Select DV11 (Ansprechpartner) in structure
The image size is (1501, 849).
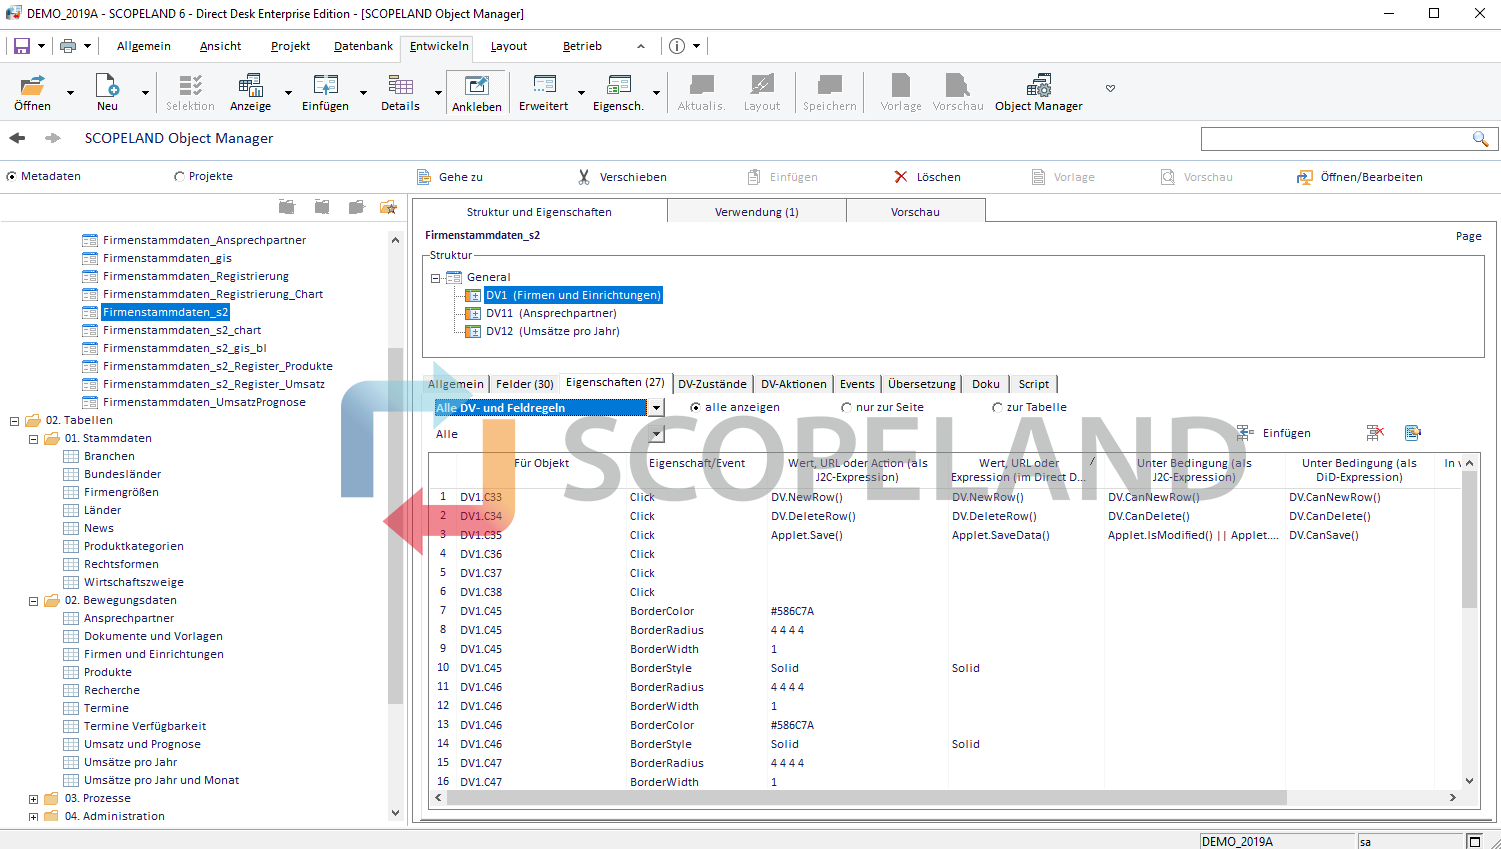tap(551, 313)
